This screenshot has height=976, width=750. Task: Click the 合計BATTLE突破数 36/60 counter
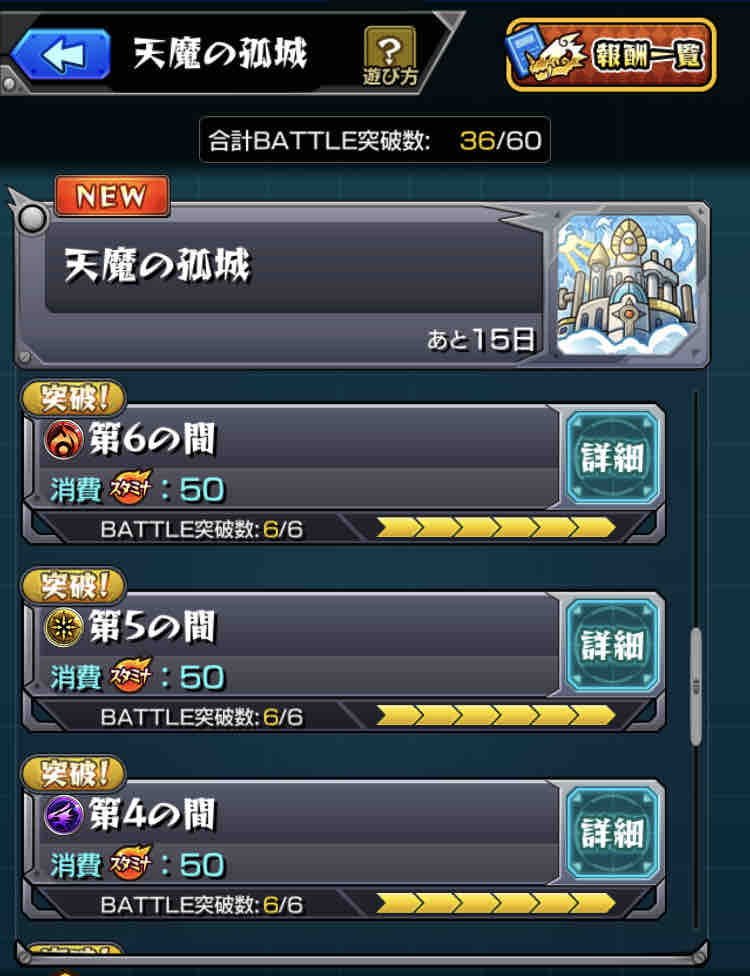pyautogui.click(x=375, y=140)
